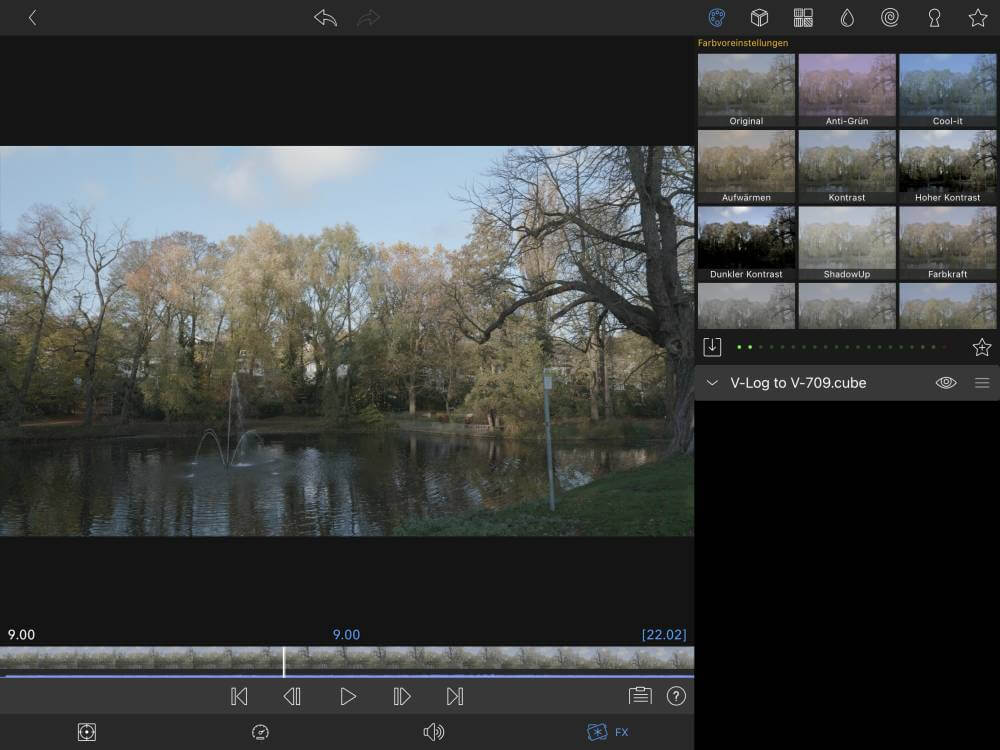1000x750 pixels.
Task: Open the audio editor tab
Action: (434, 732)
